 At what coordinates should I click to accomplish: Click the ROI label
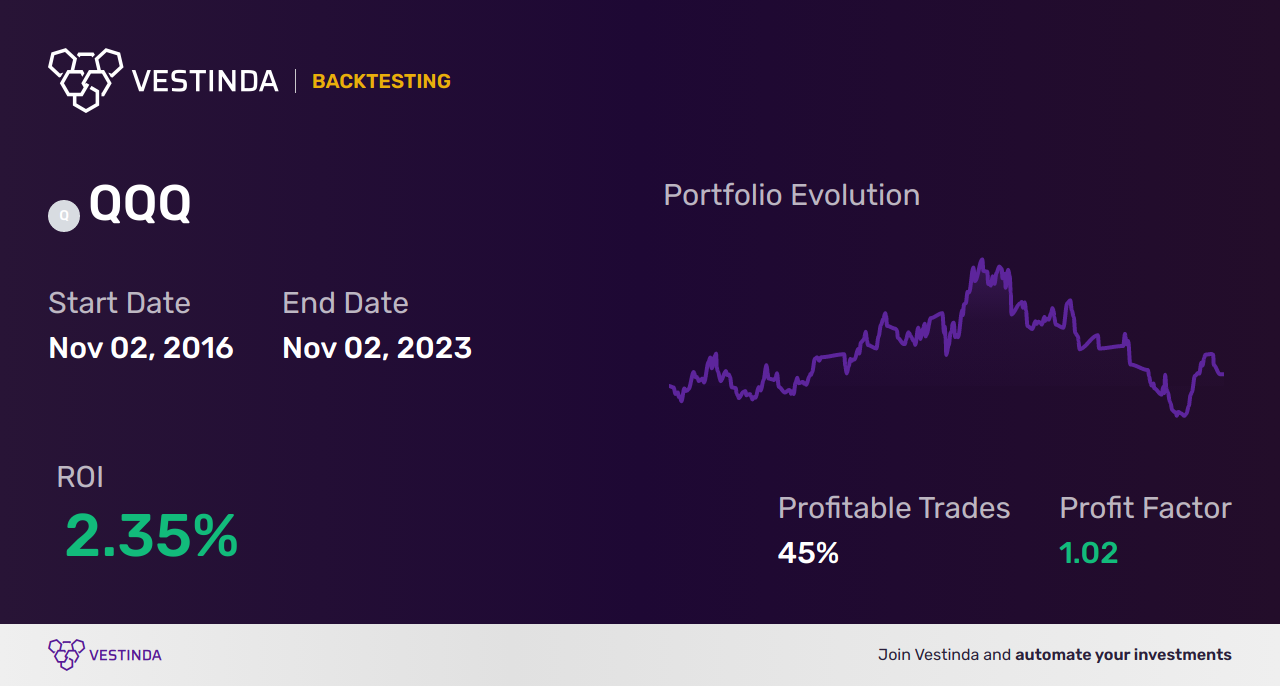pyautogui.click(x=80, y=477)
